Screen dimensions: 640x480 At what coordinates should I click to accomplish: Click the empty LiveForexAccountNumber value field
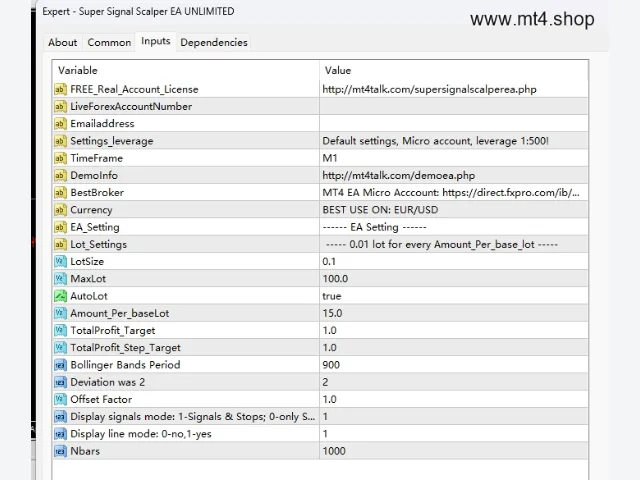pos(454,106)
